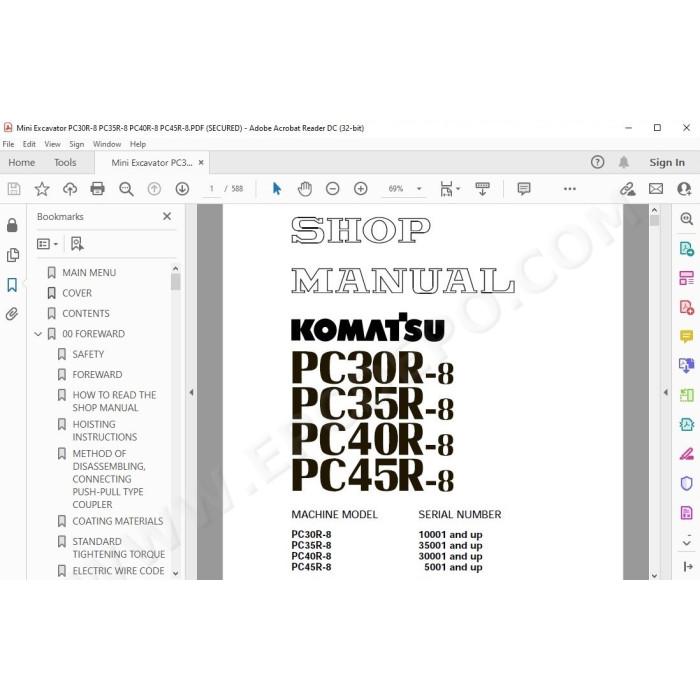Open the Edit menu
Screen dimensions: 700x700
coord(29,144)
